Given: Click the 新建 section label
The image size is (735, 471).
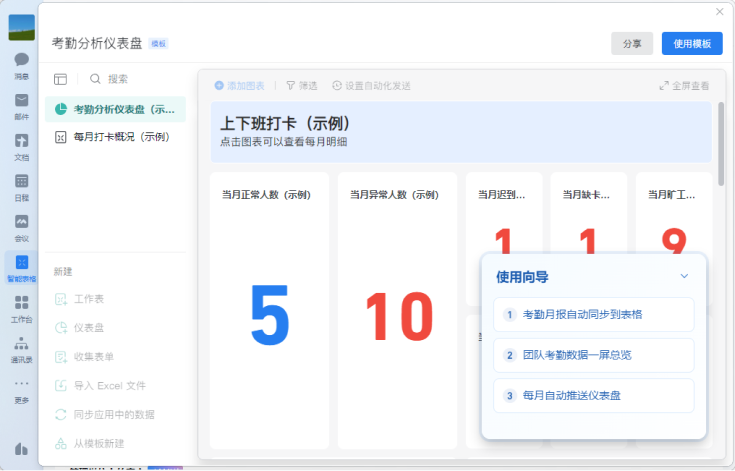Looking at the screenshot, I should pos(63,272).
